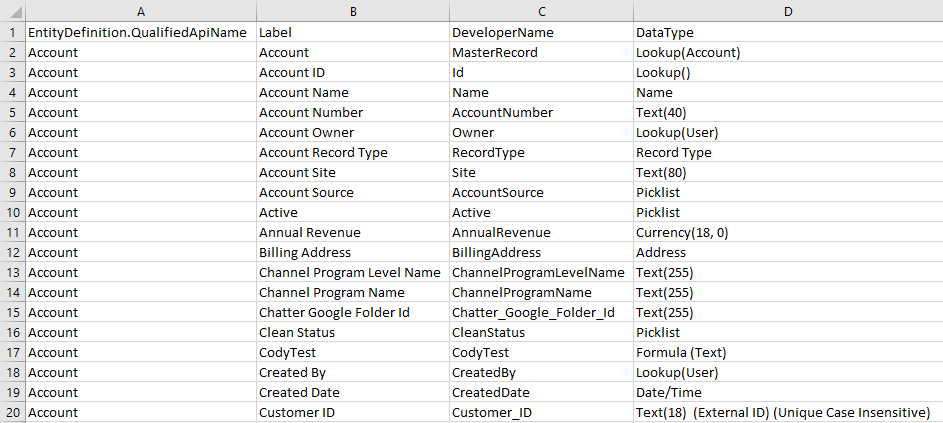
Task: Select cell 'Owner' in column C
Action: coord(541,132)
